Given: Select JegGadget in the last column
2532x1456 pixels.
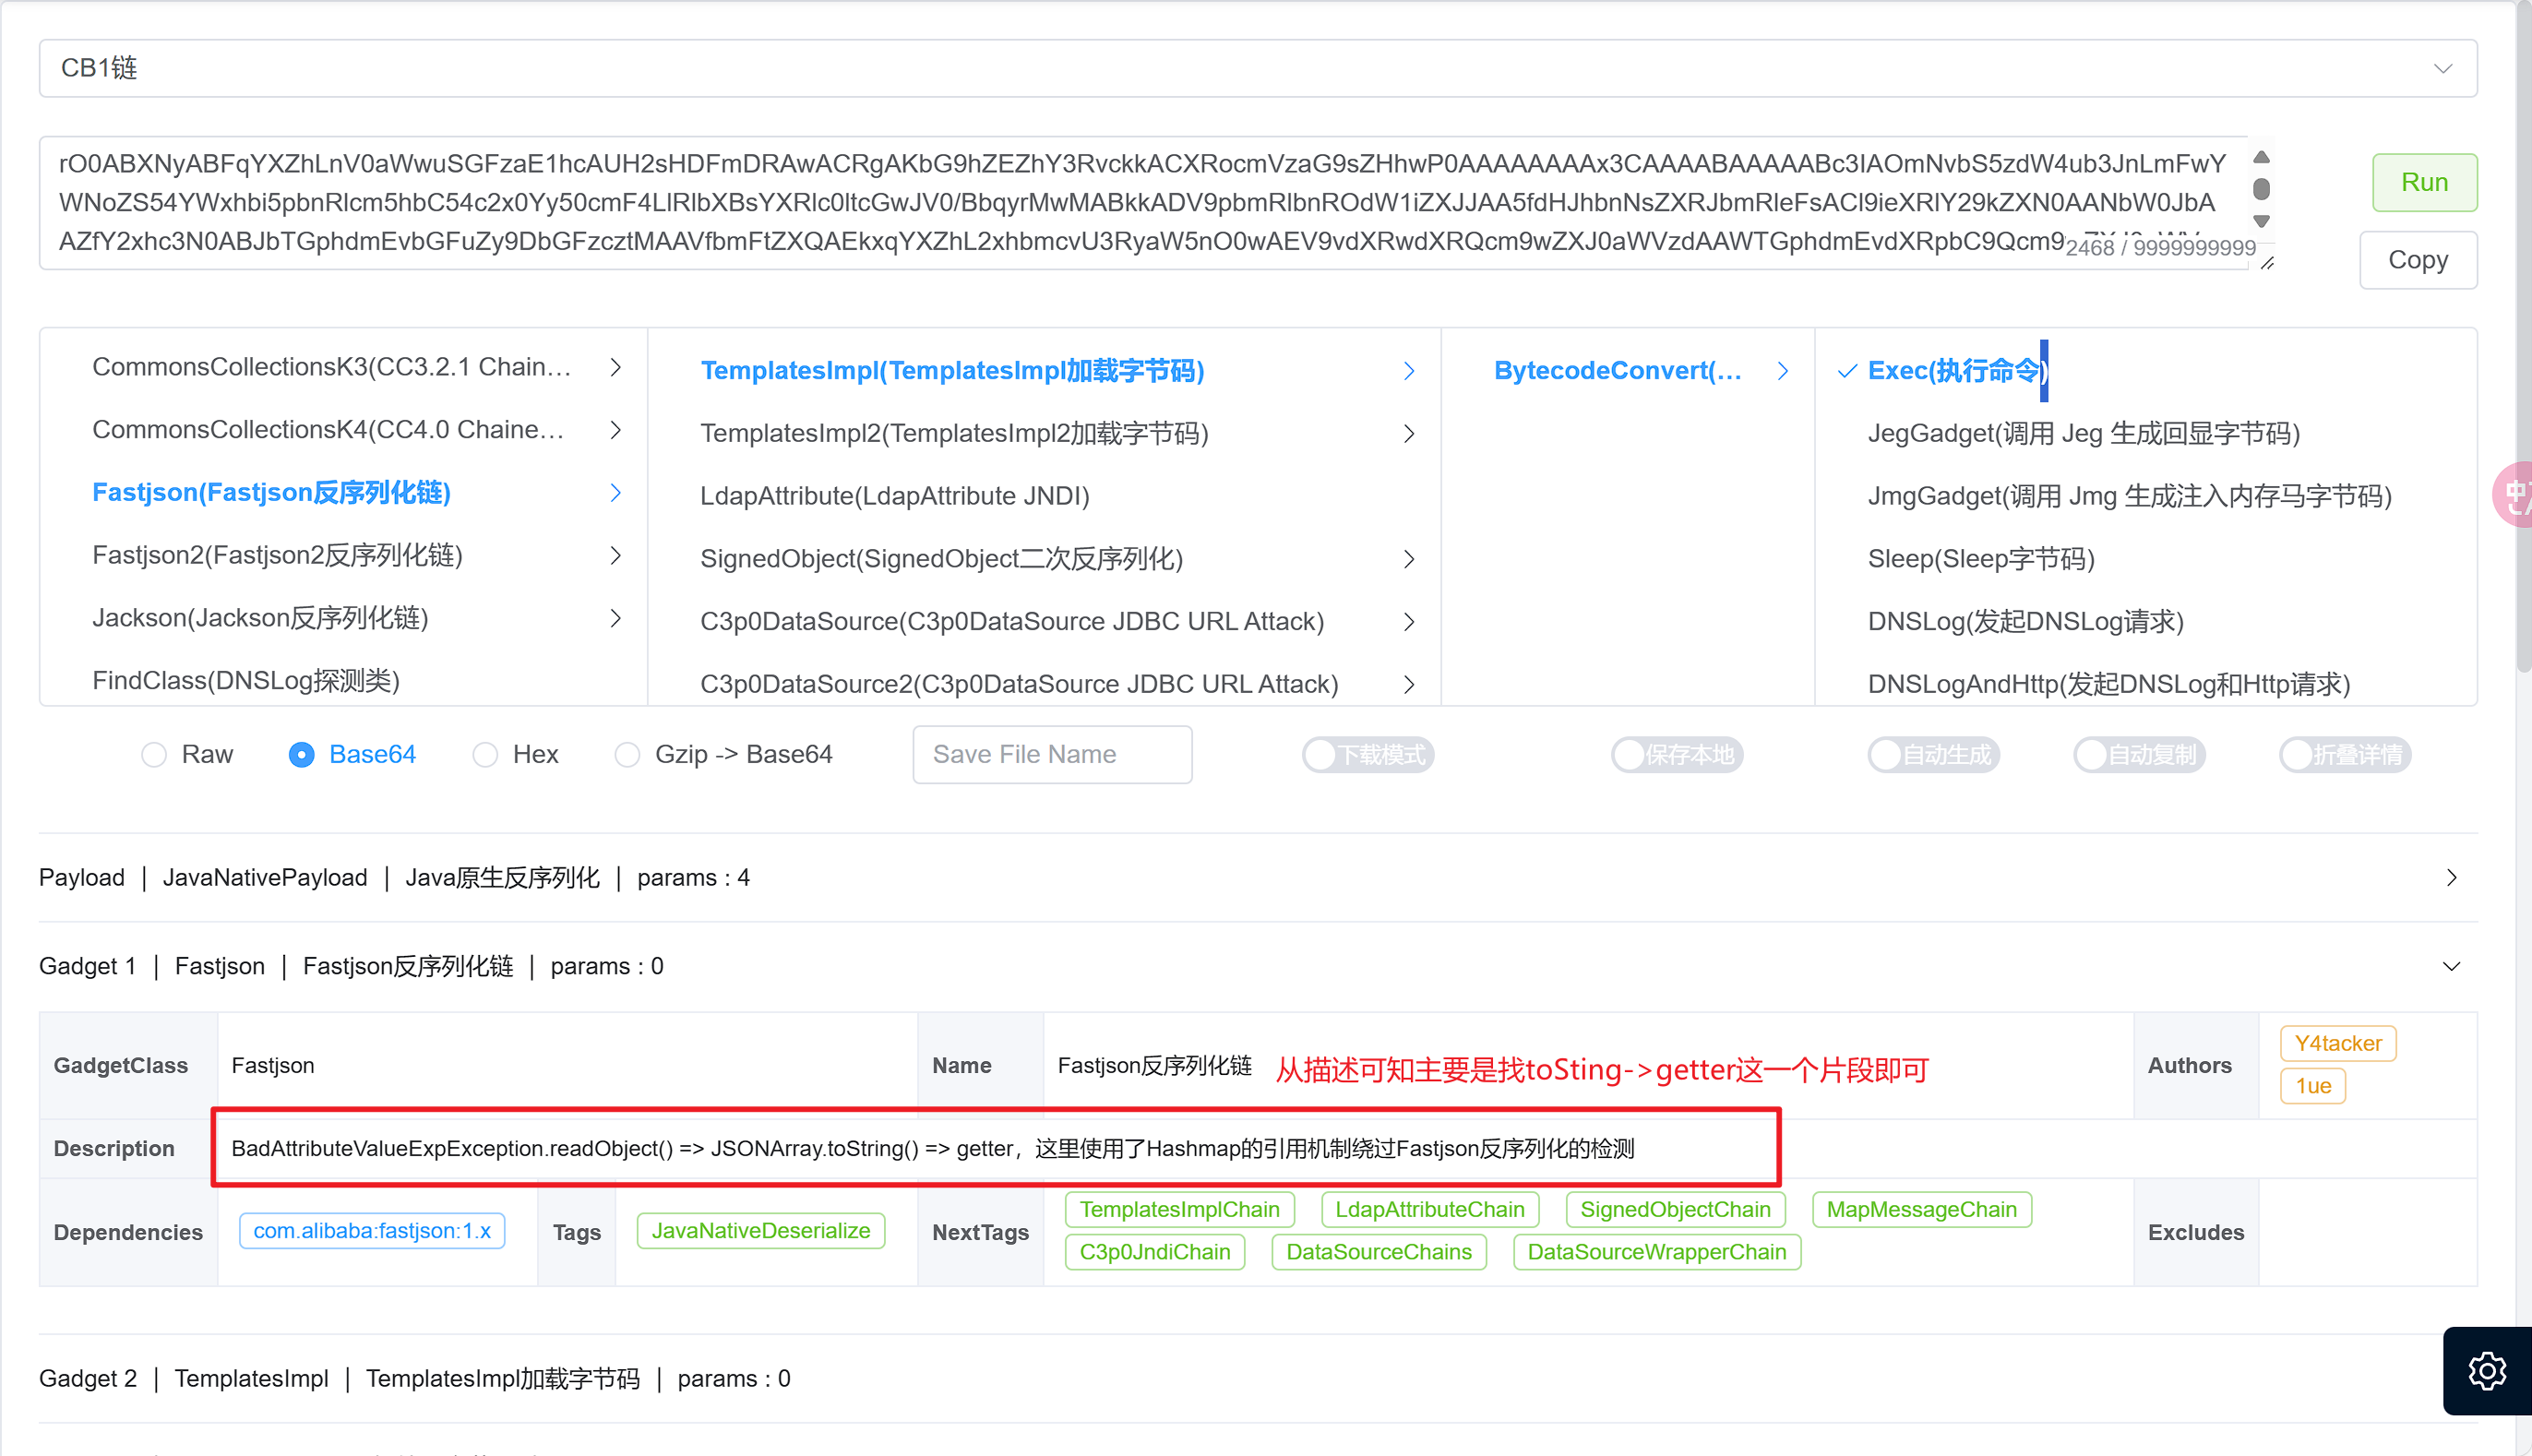Looking at the screenshot, I should 2083,434.
